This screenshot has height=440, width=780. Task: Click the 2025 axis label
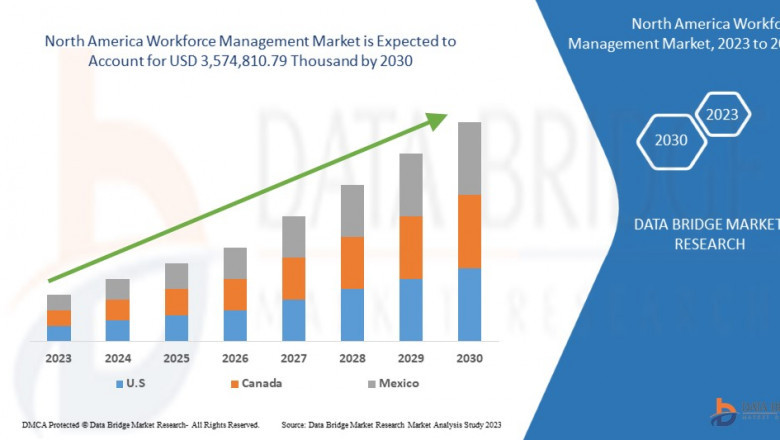(x=177, y=358)
